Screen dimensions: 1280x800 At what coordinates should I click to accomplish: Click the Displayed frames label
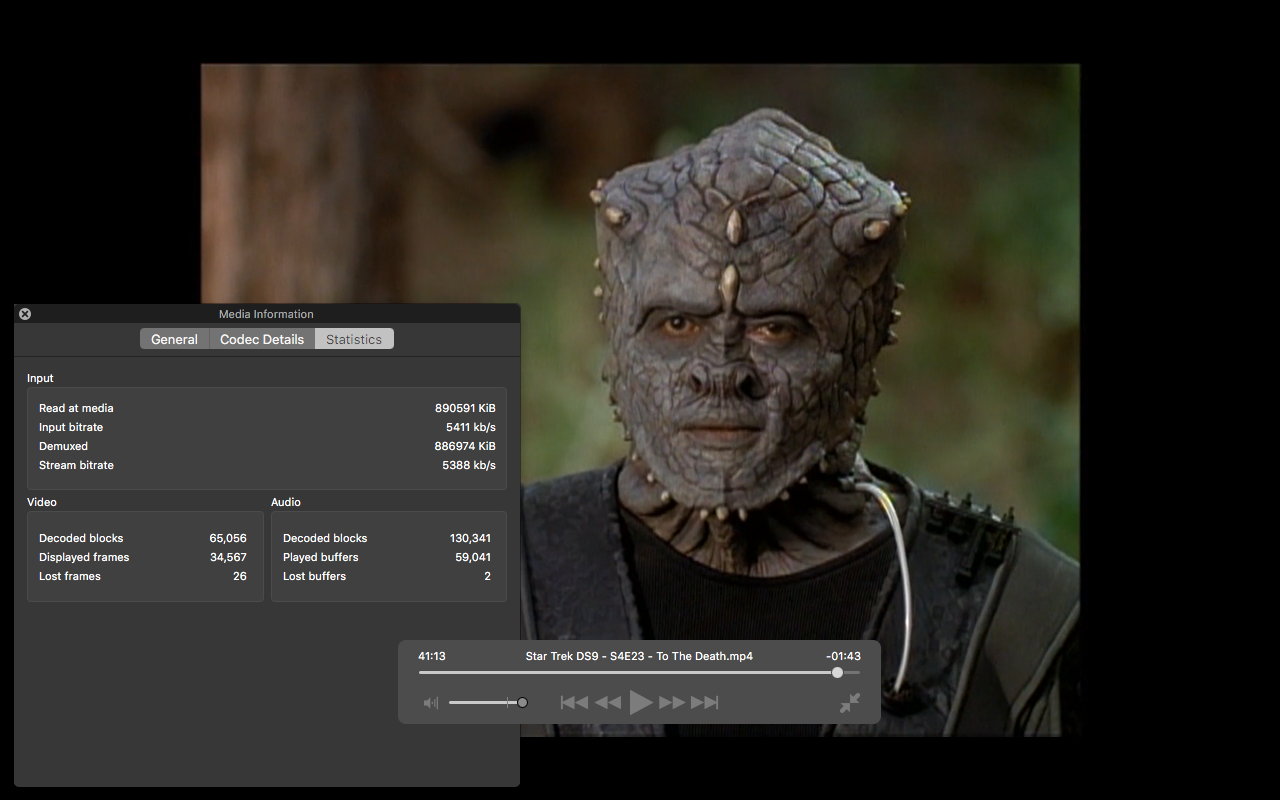[x=84, y=557]
